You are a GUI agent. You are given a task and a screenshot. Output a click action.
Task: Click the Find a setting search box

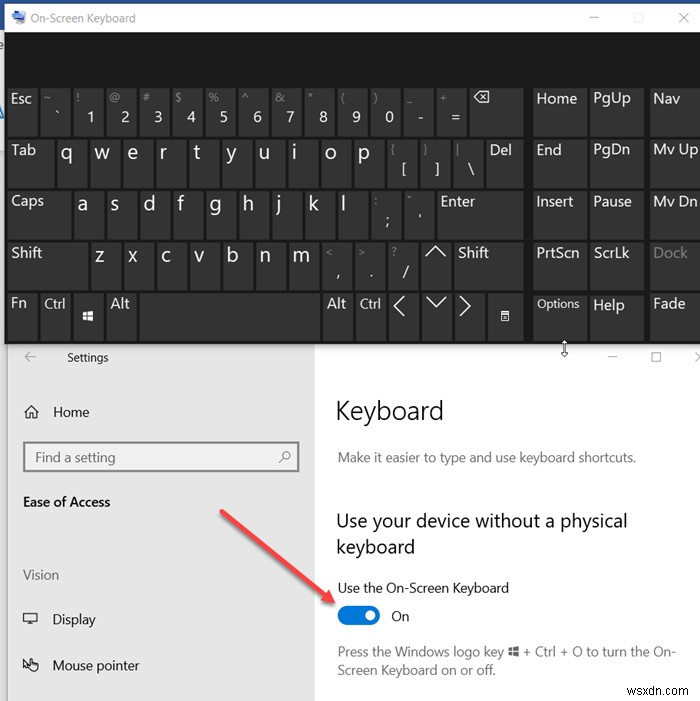coord(161,457)
